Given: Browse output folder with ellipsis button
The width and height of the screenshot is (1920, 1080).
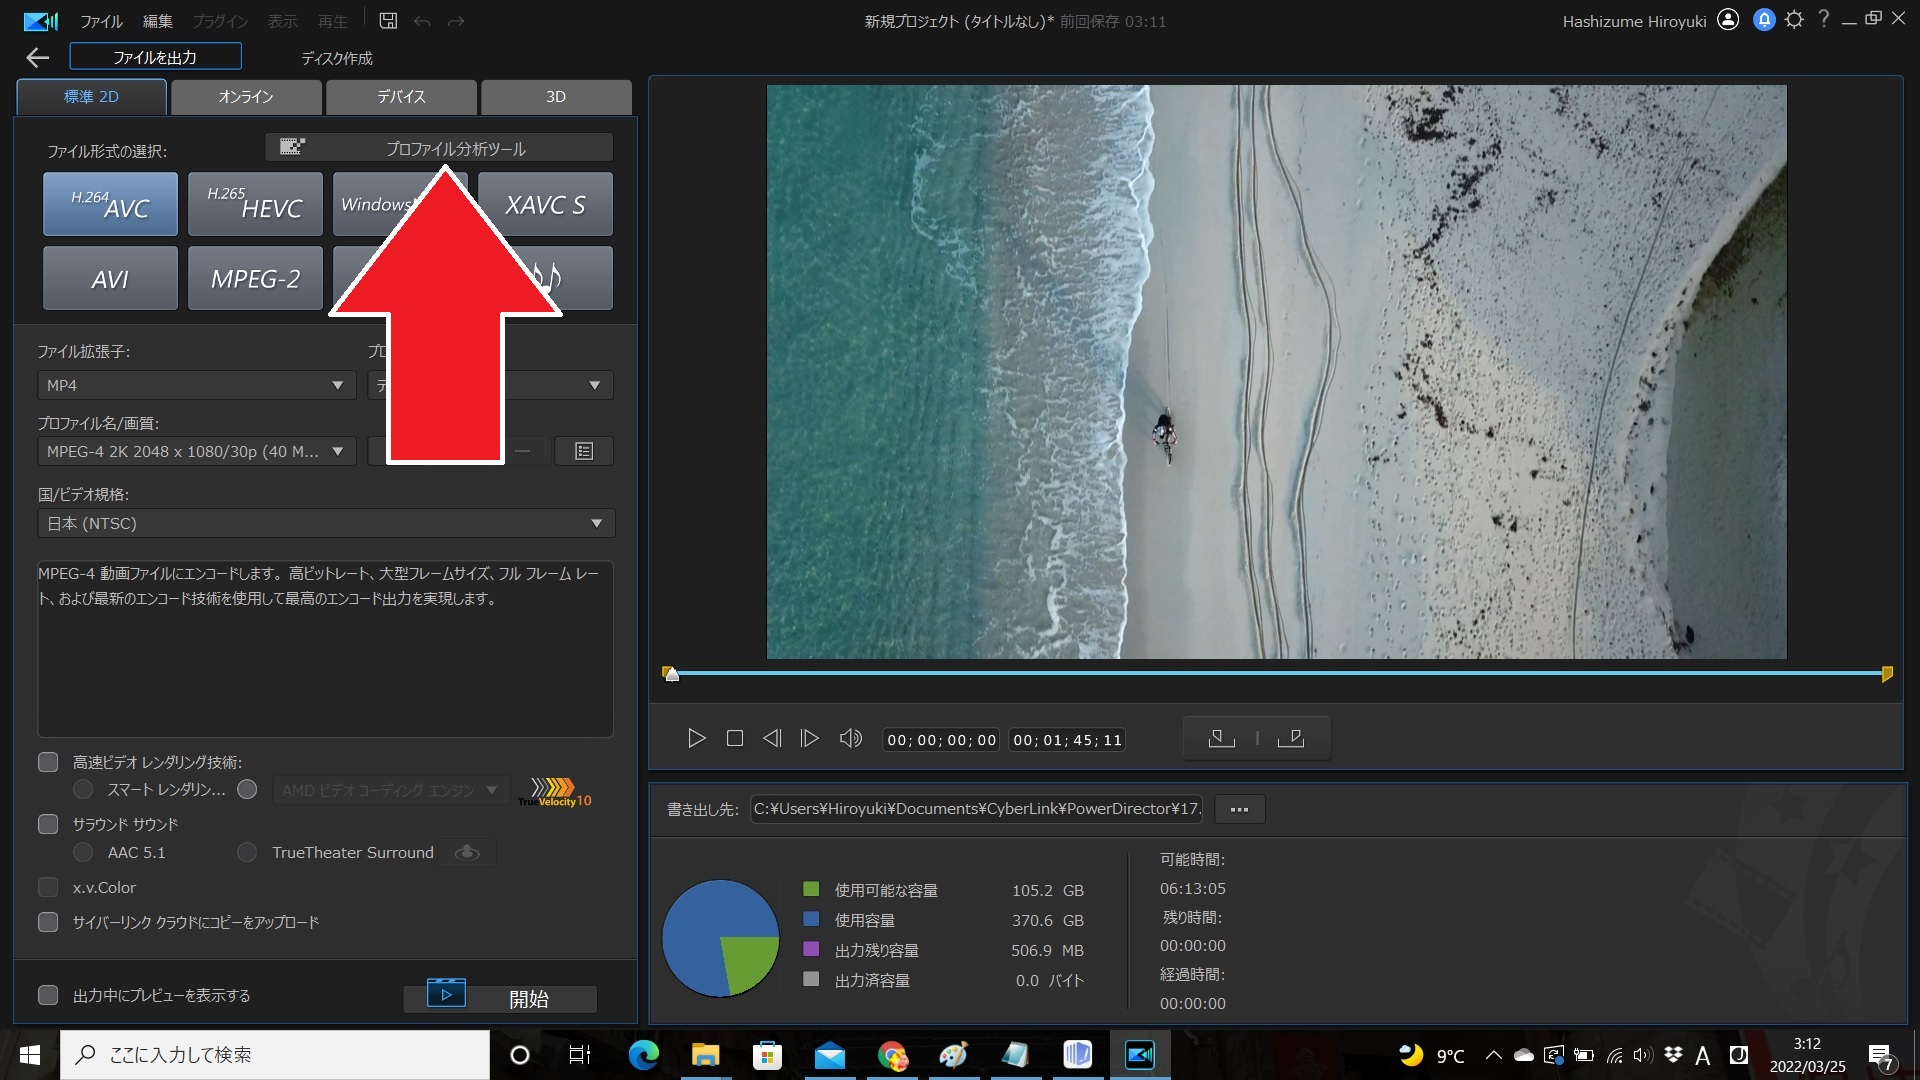Looking at the screenshot, I should [x=1239, y=809].
